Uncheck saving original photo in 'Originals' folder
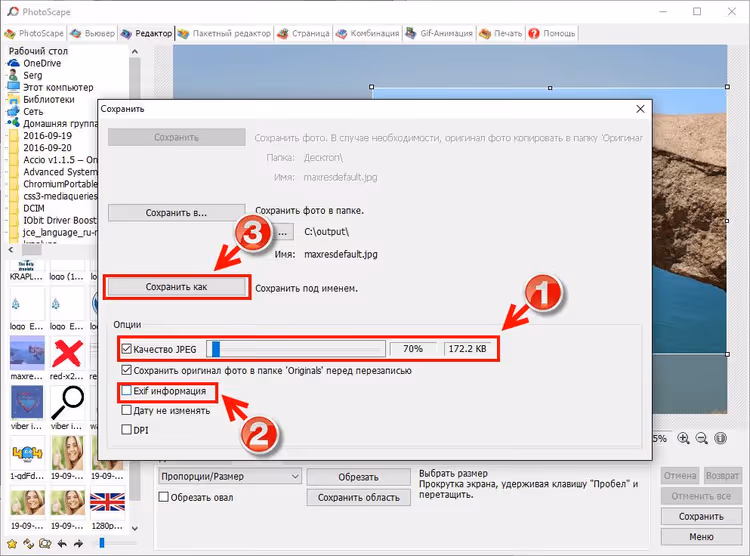 (126, 370)
